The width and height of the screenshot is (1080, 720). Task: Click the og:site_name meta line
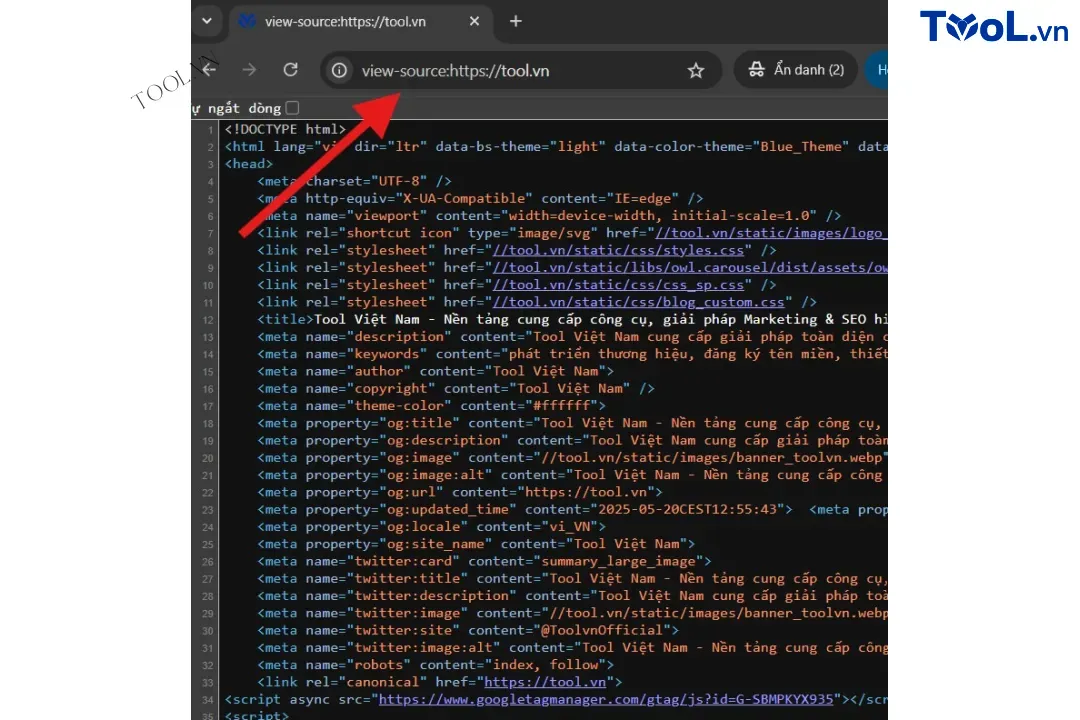477,544
